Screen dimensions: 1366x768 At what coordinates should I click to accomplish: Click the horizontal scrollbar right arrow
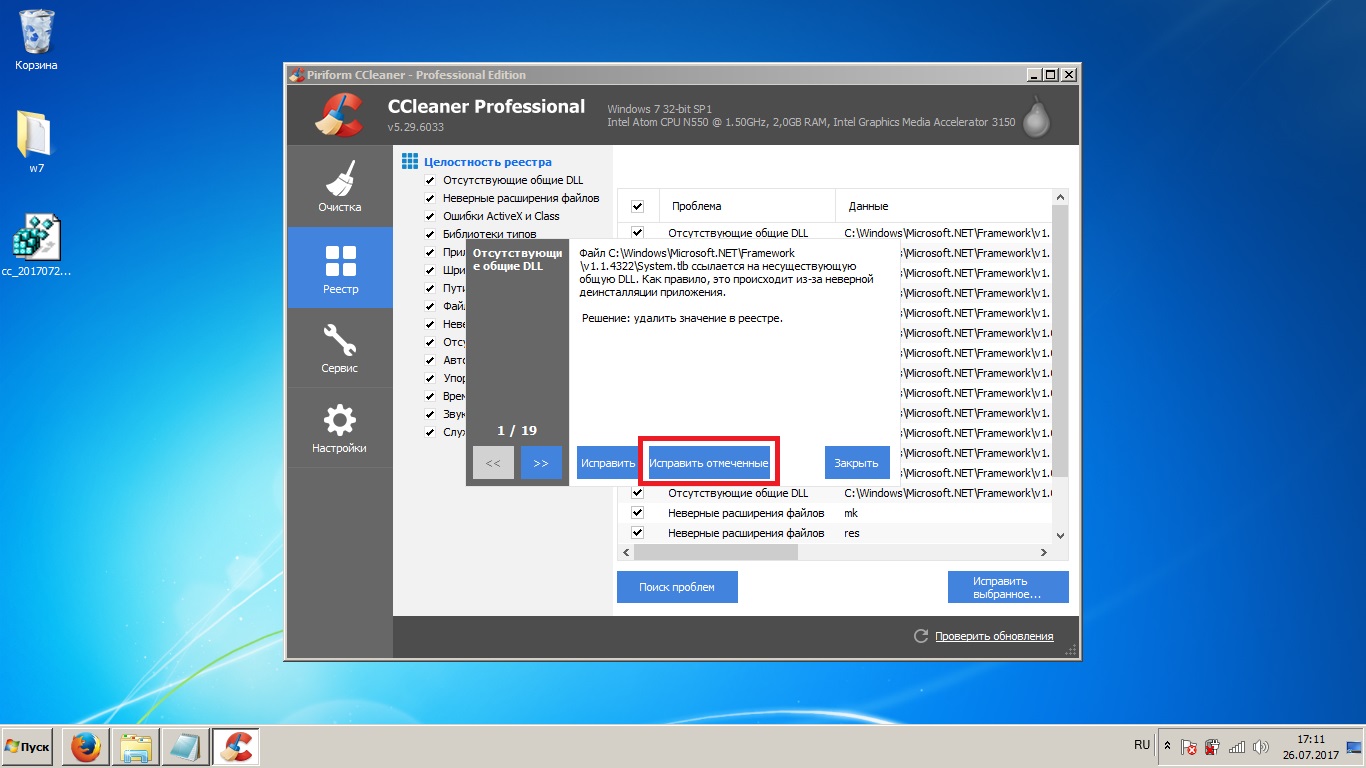coord(1044,552)
